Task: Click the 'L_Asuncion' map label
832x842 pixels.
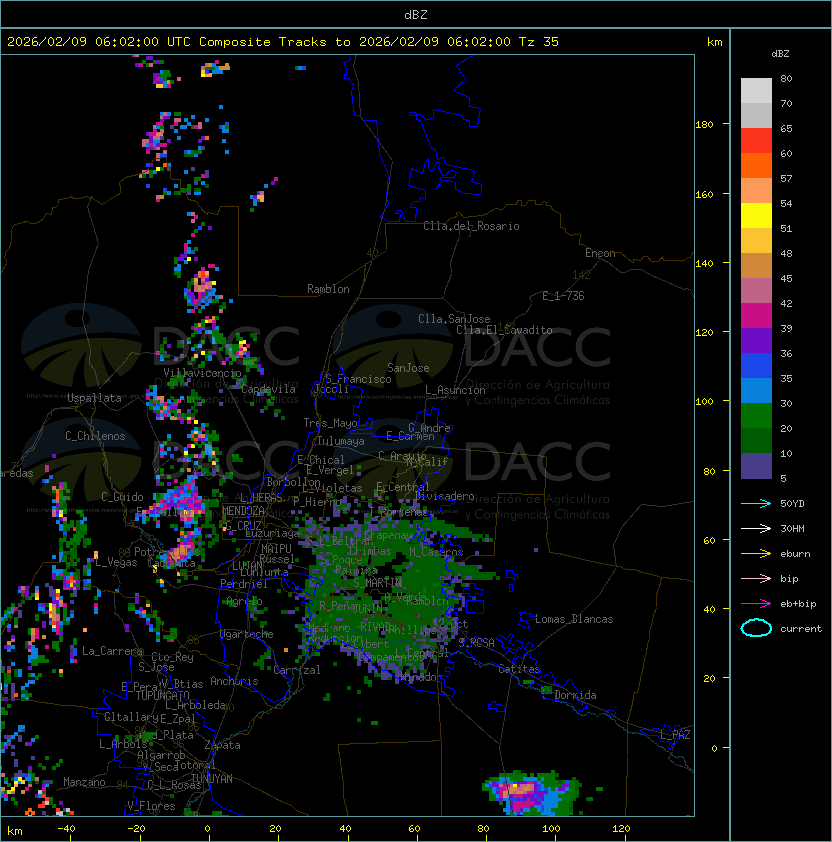Action: [x=455, y=390]
